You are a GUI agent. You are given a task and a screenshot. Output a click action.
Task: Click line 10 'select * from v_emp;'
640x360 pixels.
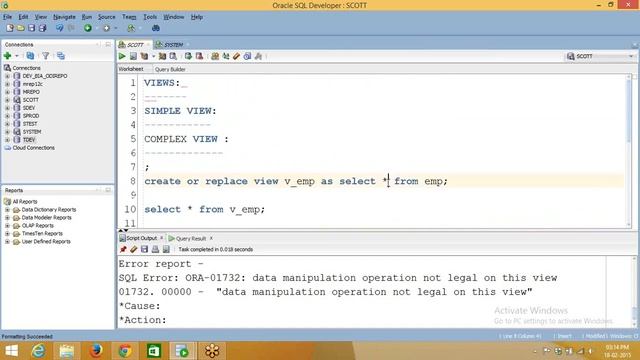[204, 209]
